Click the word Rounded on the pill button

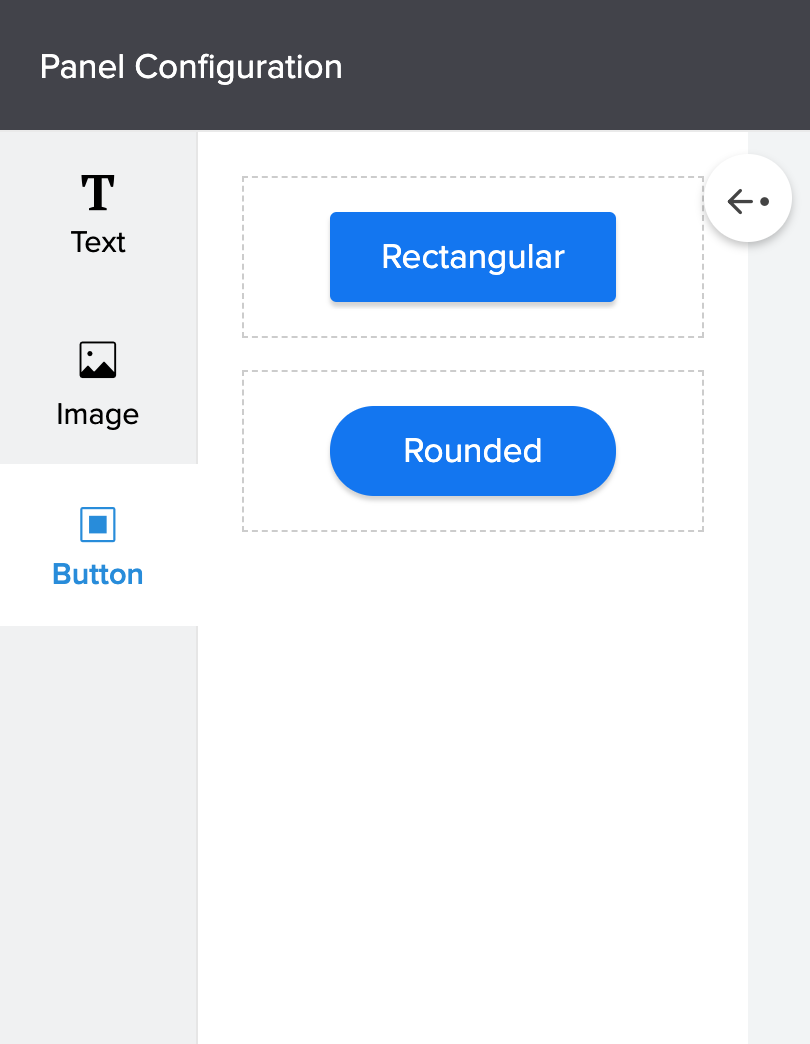pyautogui.click(x=473, y=451)
